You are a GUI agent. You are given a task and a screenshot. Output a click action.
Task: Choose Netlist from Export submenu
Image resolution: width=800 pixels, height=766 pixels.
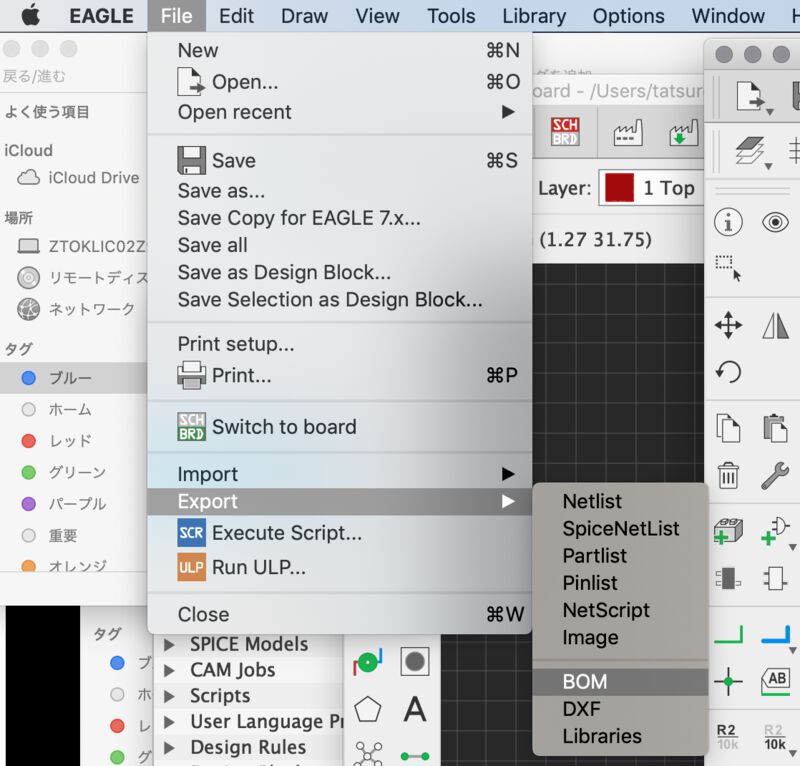pyautogui.click(x=620, y=501)
